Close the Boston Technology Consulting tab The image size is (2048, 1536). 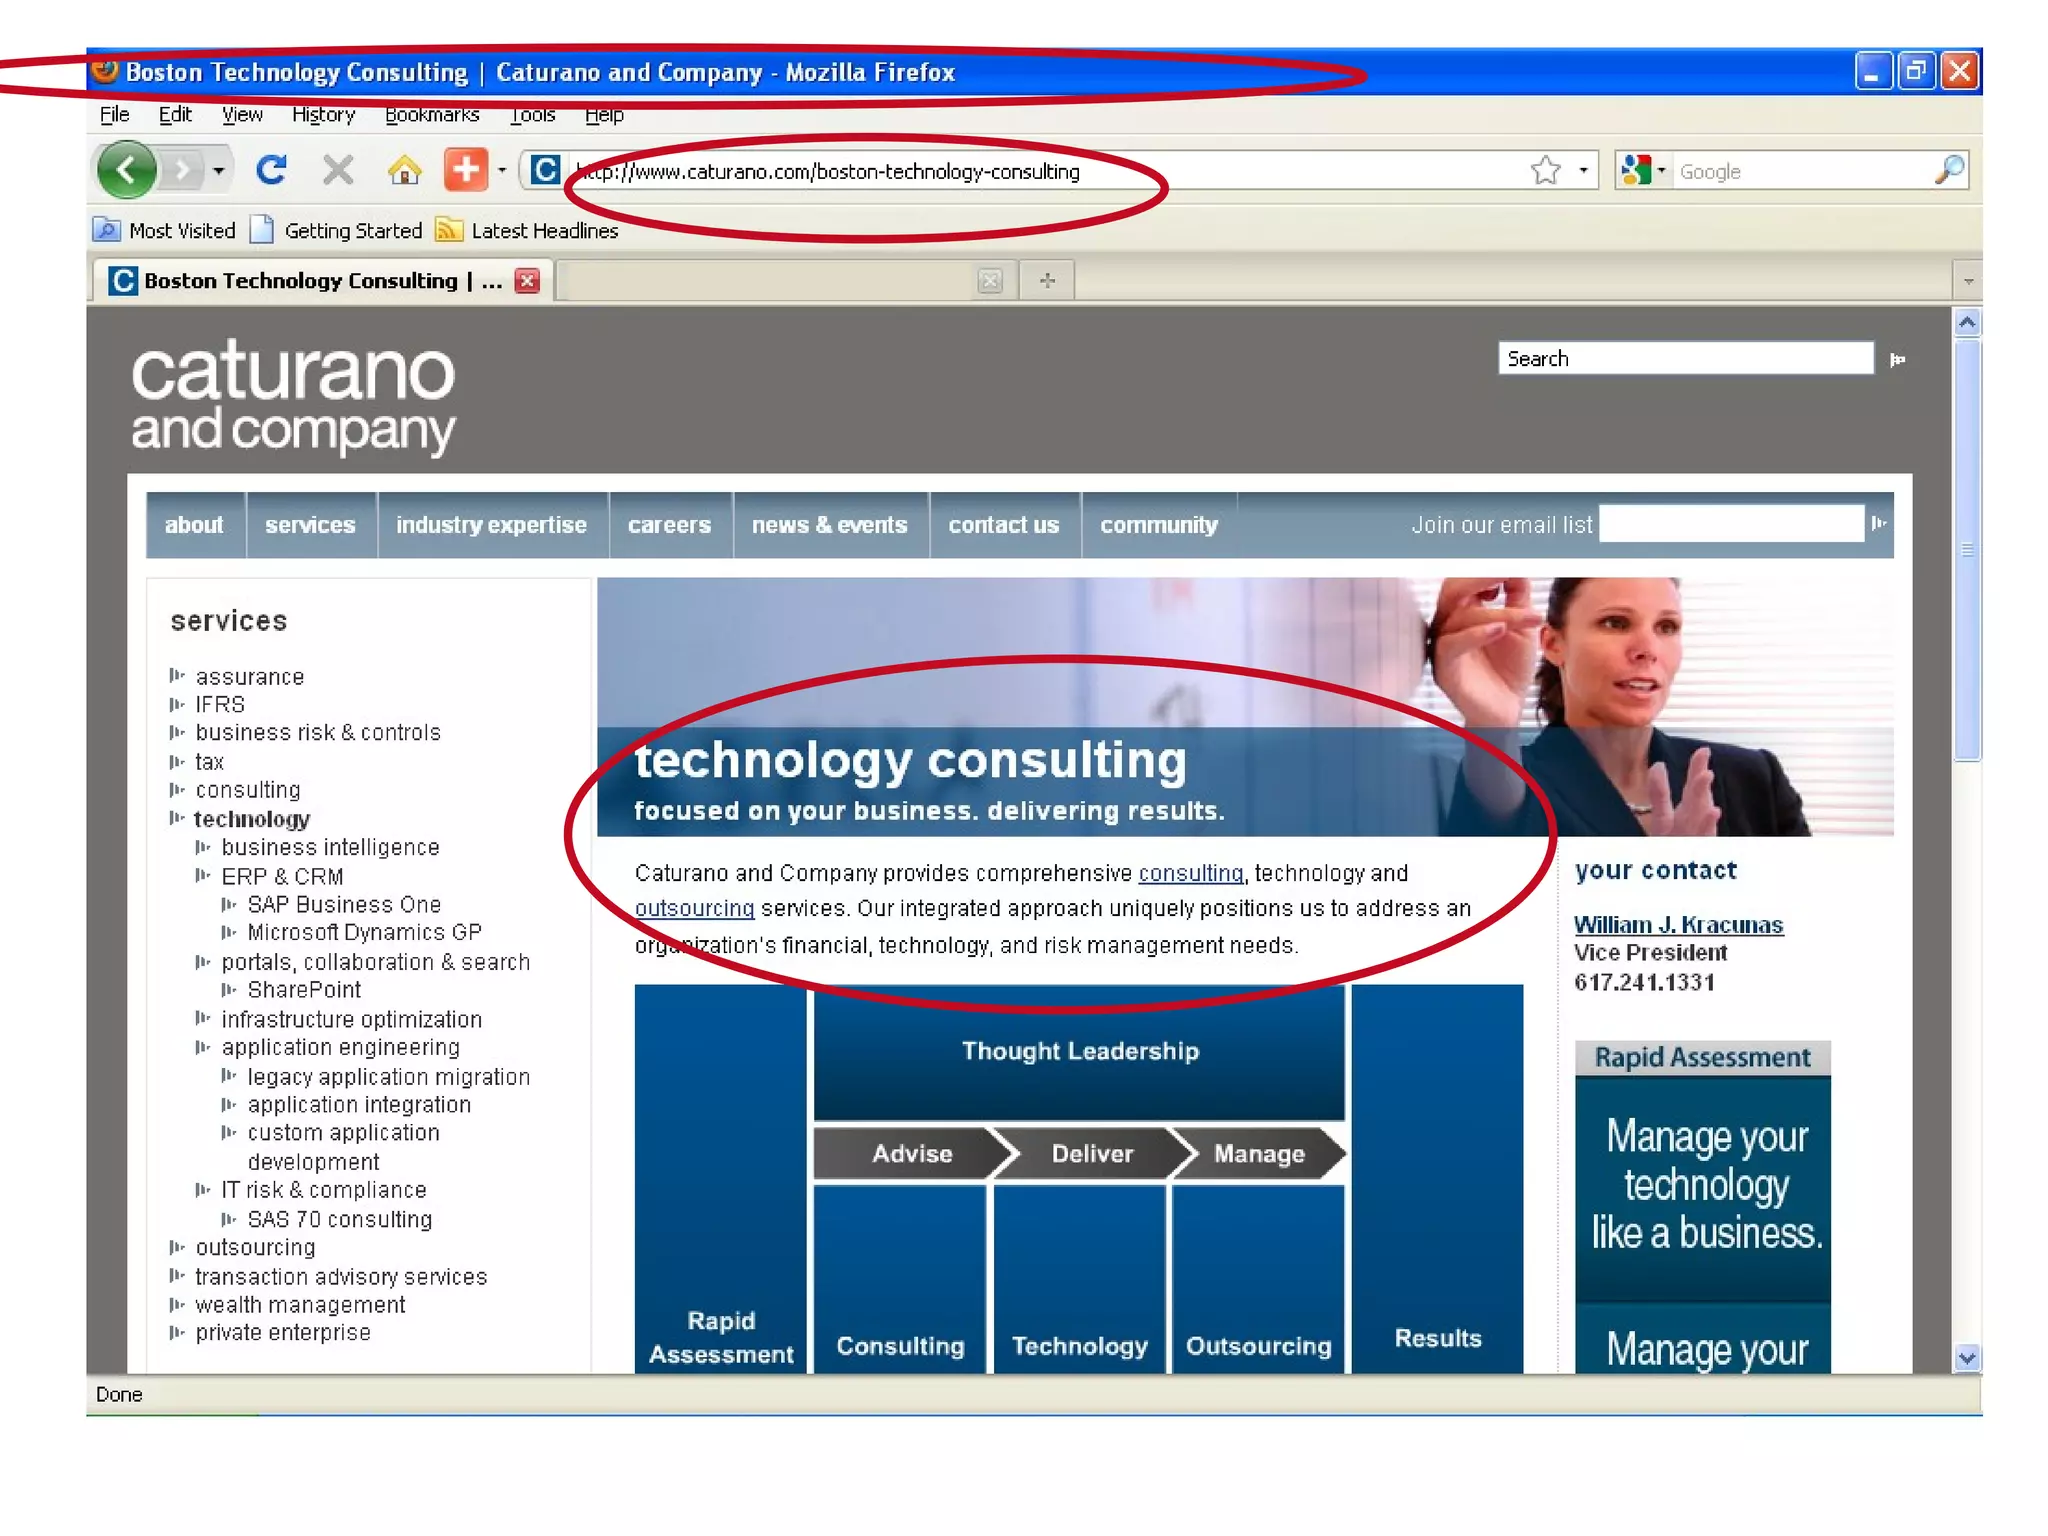click(527, 281)
